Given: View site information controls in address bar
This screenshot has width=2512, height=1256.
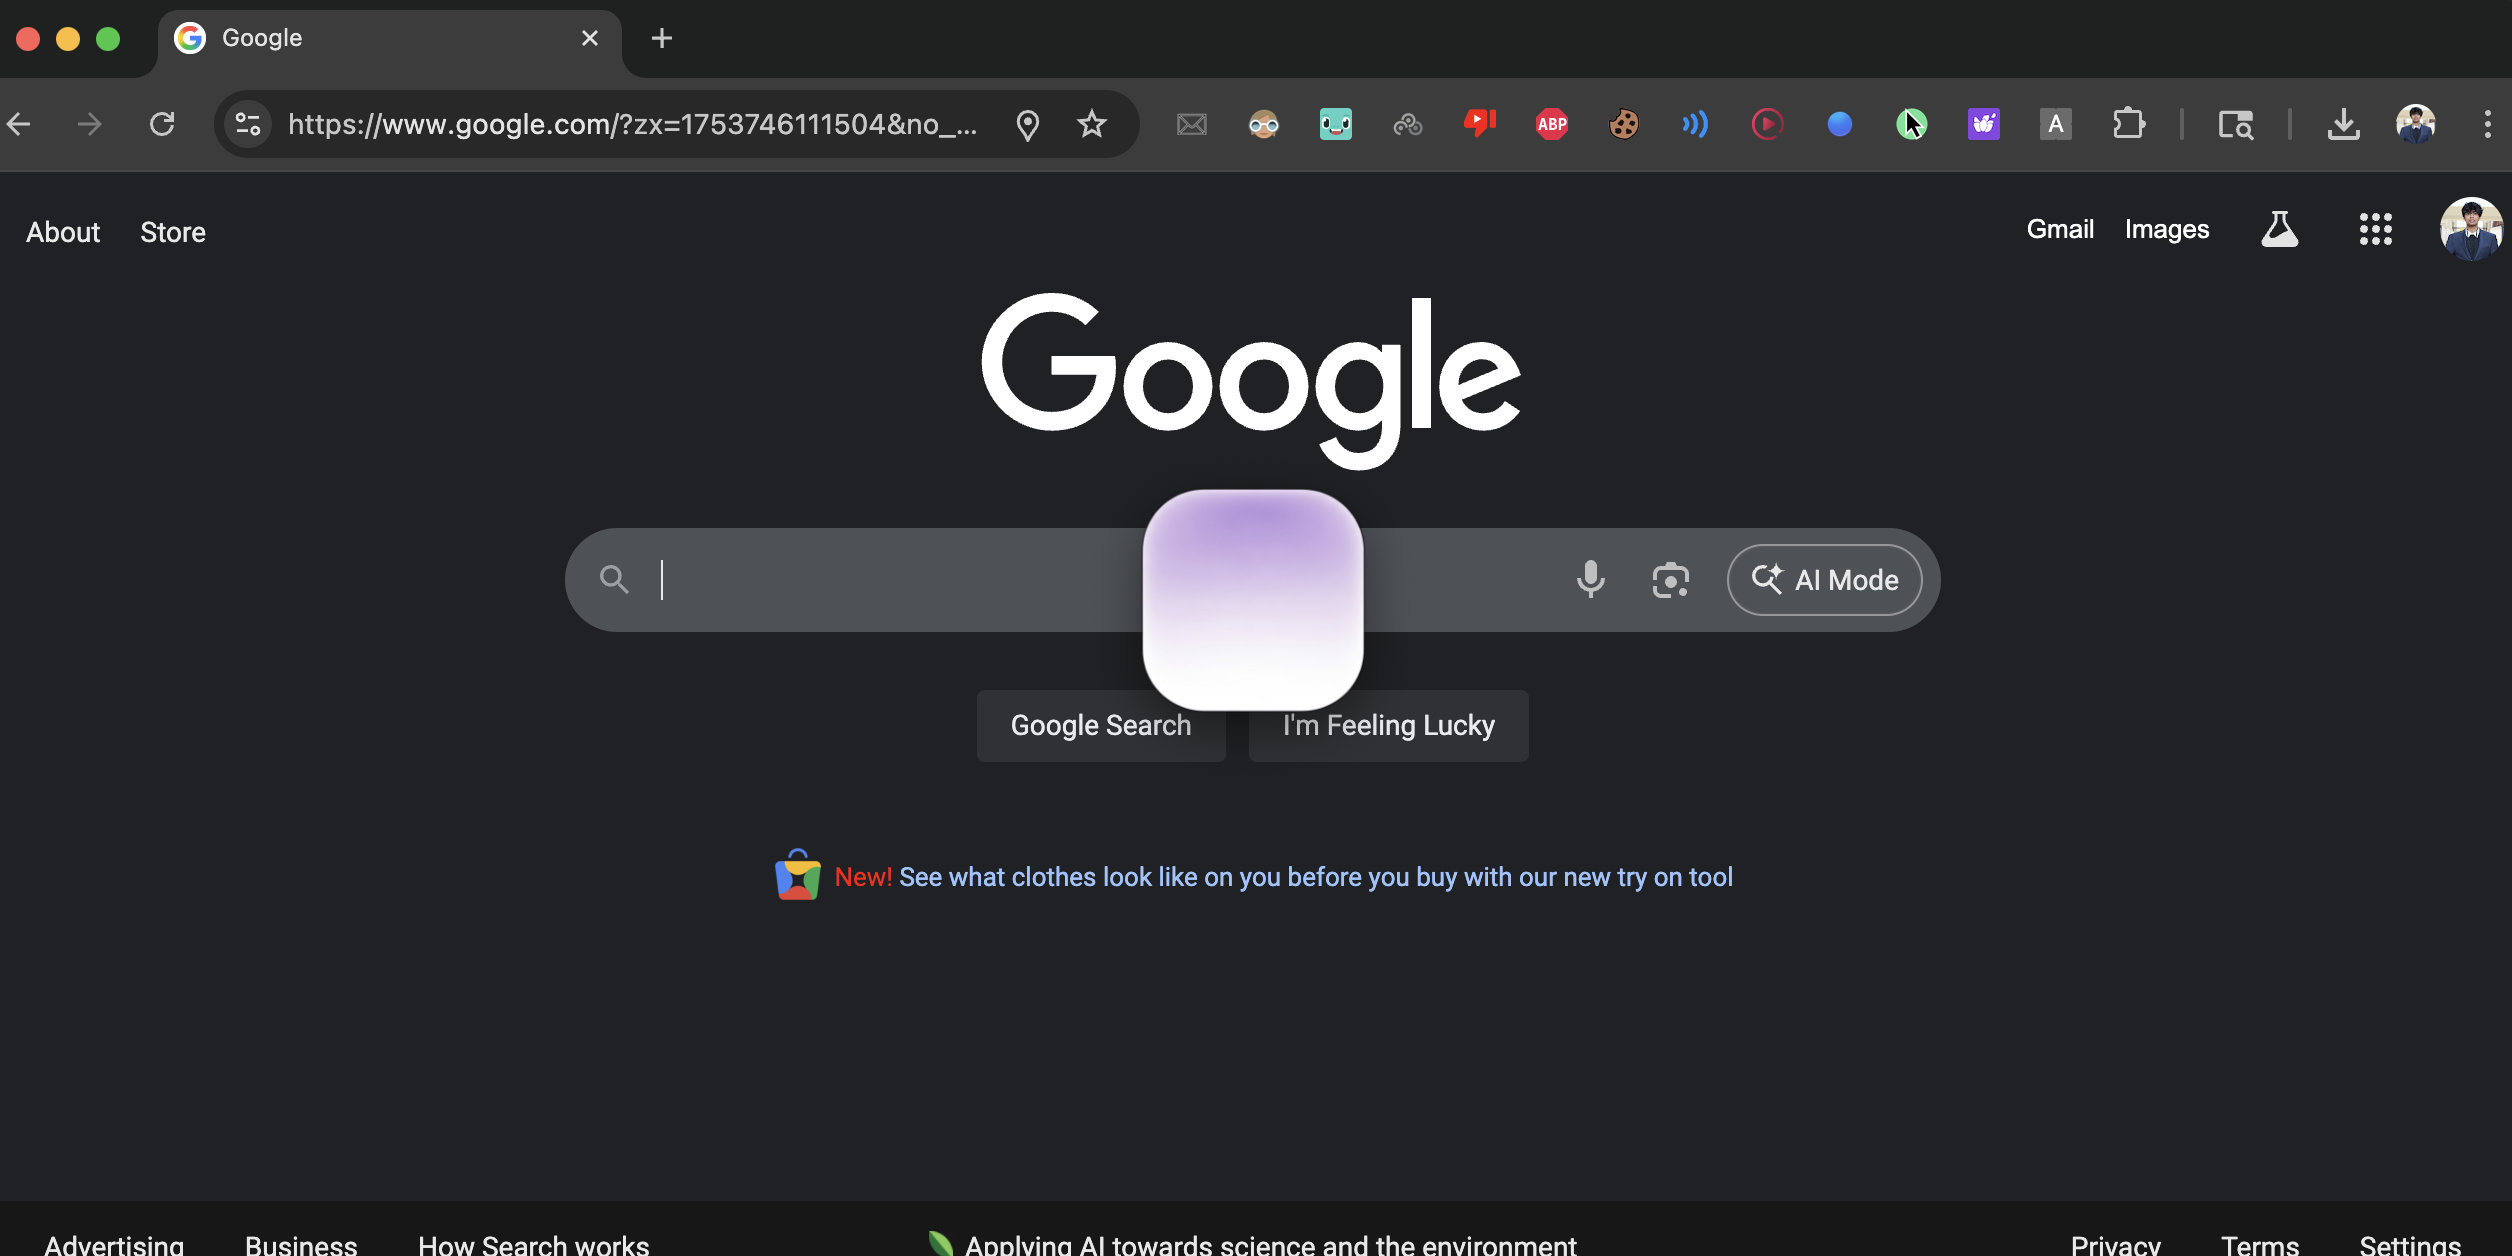Looking at the screenshot, I should [x=247, y=124].
